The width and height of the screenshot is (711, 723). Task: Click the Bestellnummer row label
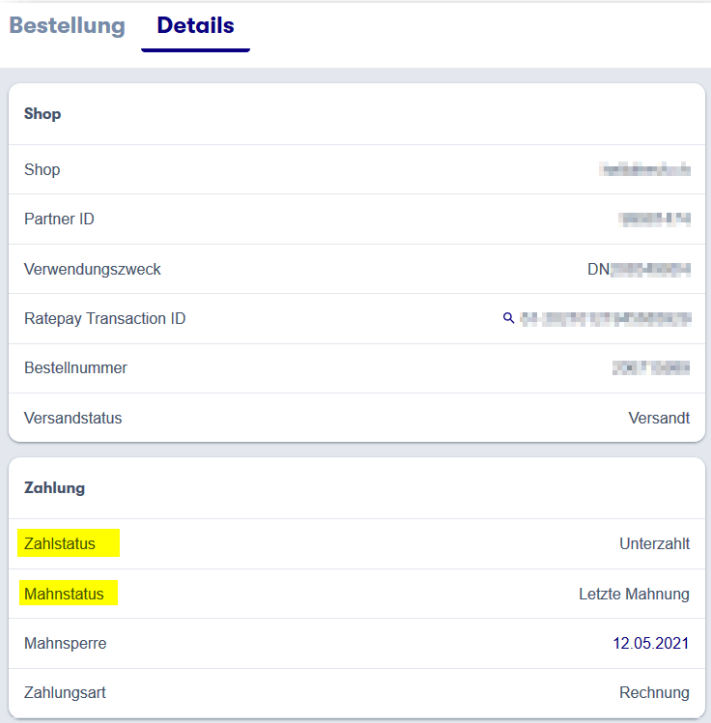tap(75, 368)
